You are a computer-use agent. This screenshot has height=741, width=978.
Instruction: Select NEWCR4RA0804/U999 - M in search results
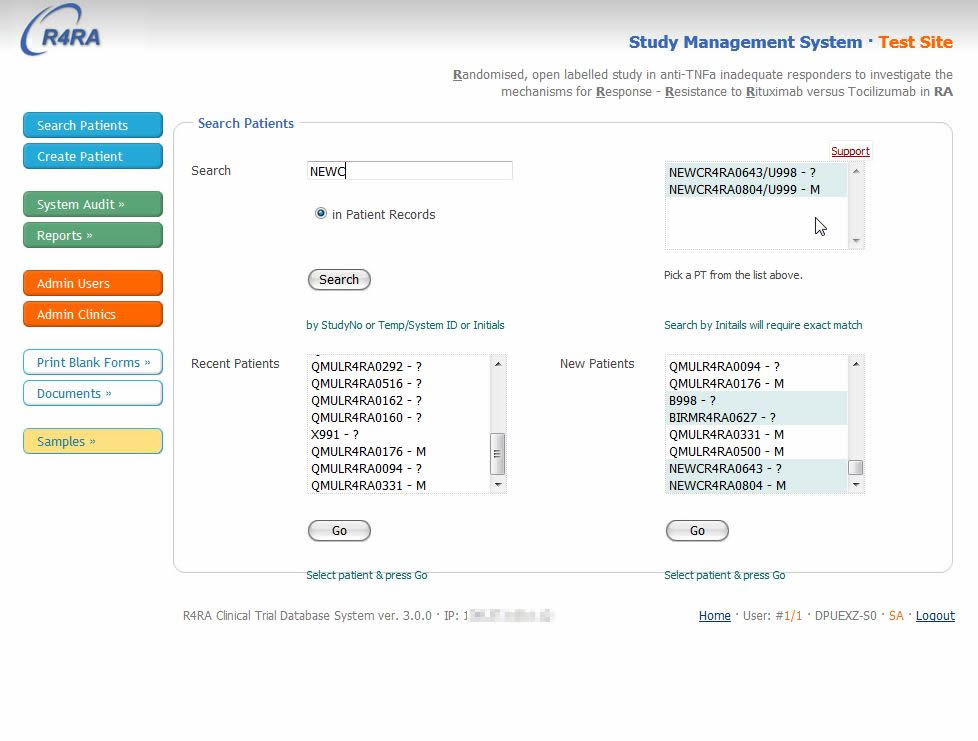[744, 189]
